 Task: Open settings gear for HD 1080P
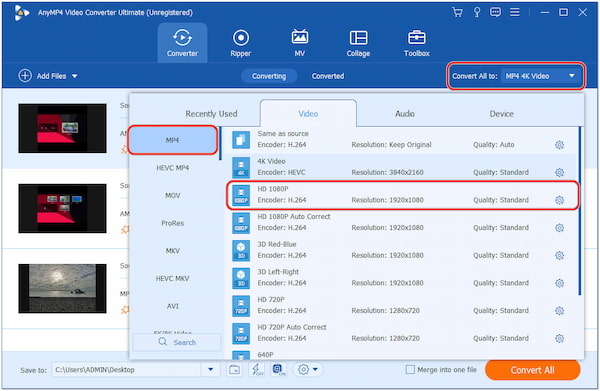pos(559,200)
